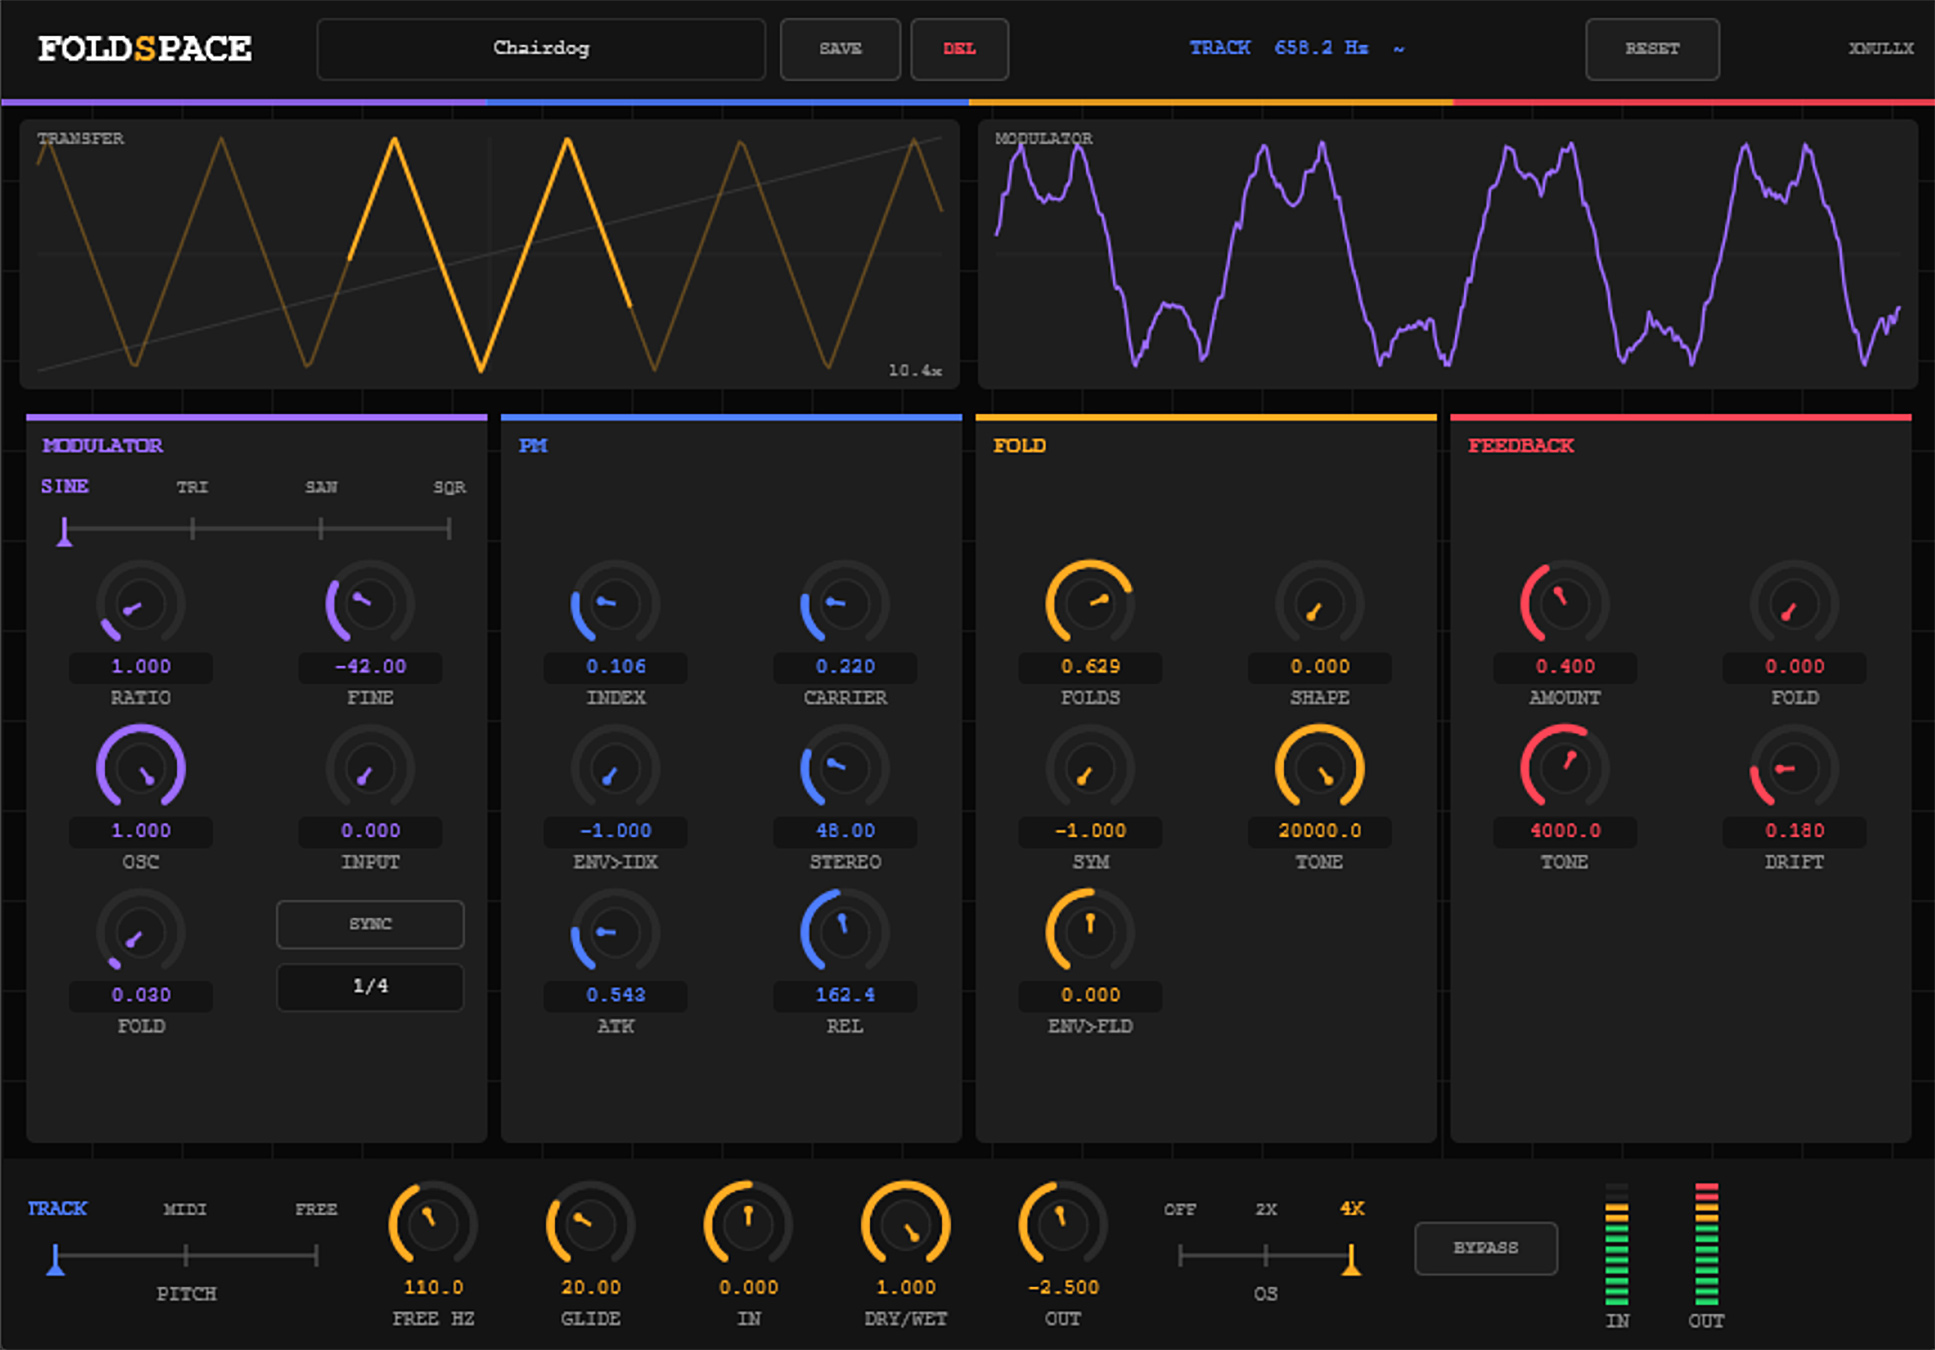
Task: Click the Modulator OSC knob
Action: (x=140, y=768)
